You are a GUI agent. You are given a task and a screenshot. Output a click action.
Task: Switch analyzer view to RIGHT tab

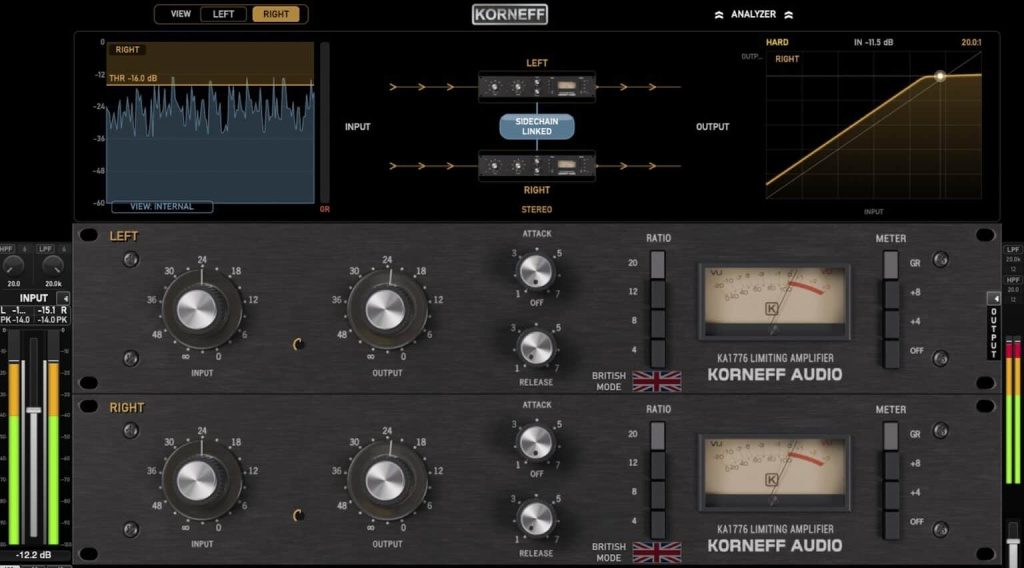[x=276, y=14]
